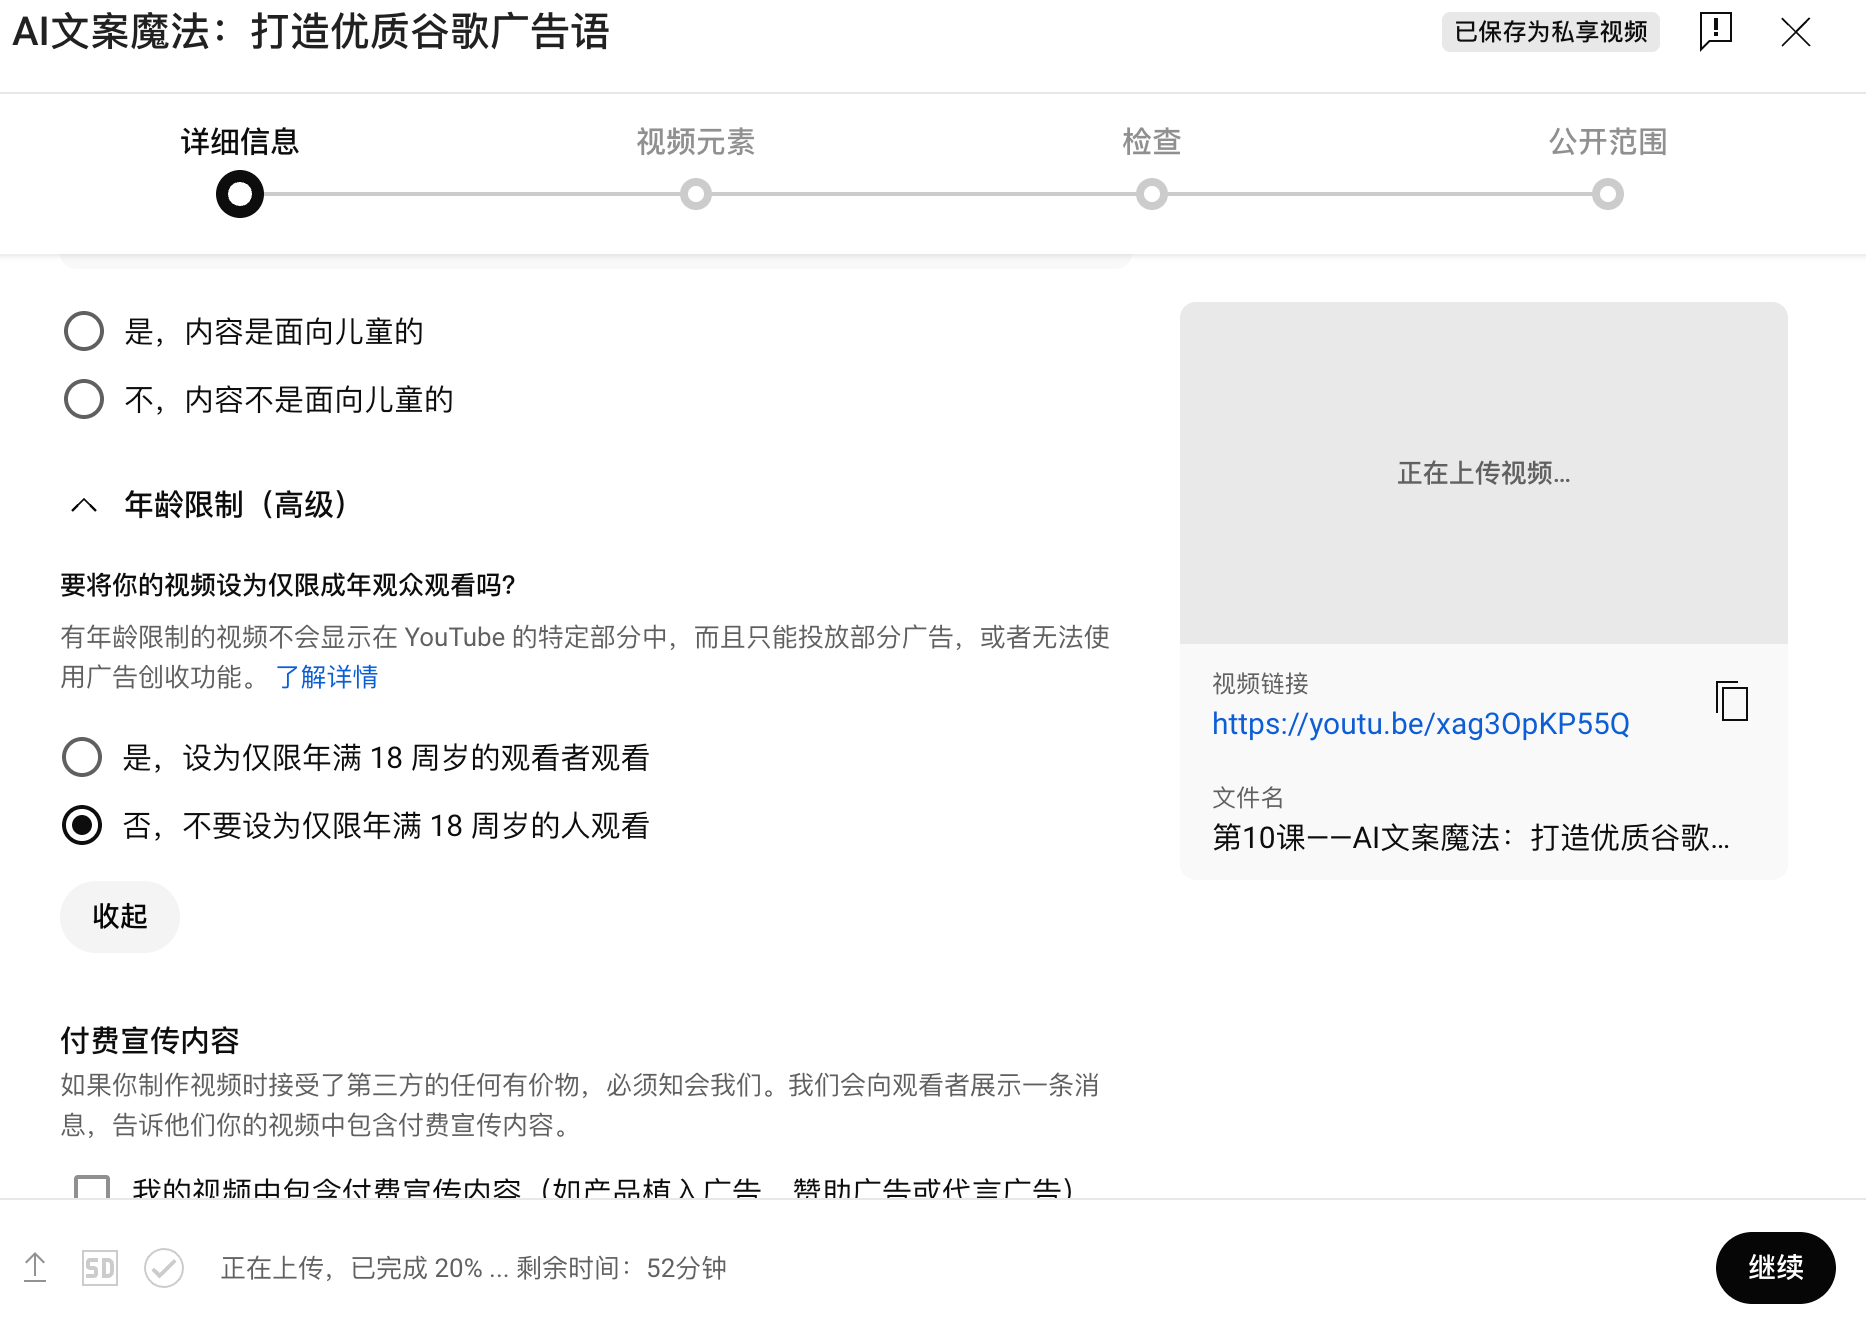Screen dimensions: 1866x1318
Task: Check the paid promotion content checkbox
Action: pyautogui.click(x=92, y=1187)
